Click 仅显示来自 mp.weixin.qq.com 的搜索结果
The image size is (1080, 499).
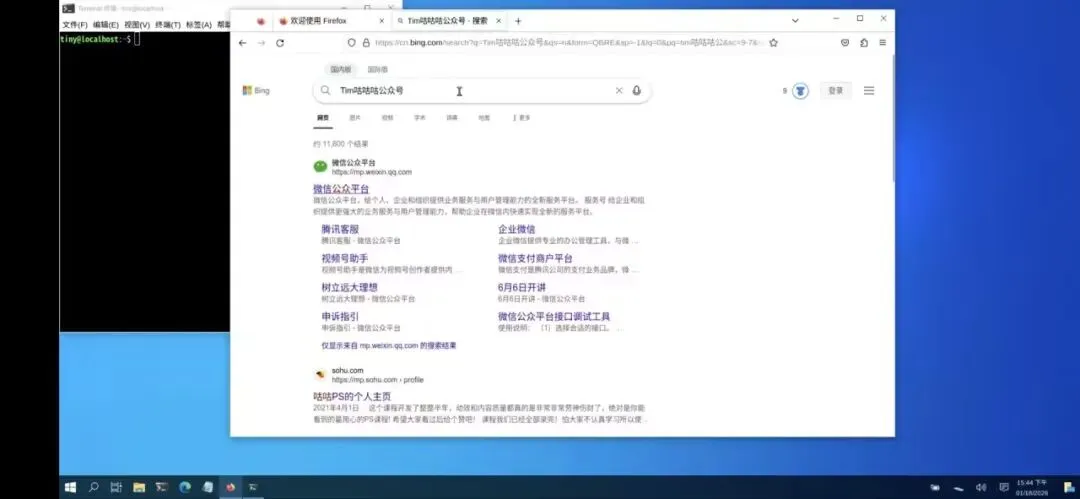point(388,345)
